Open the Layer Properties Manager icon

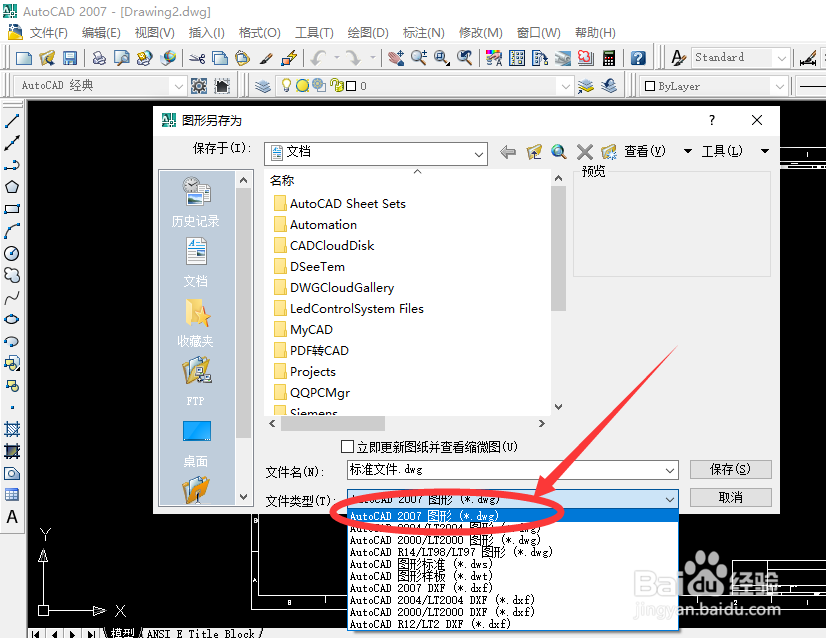[x=263, y=85]
